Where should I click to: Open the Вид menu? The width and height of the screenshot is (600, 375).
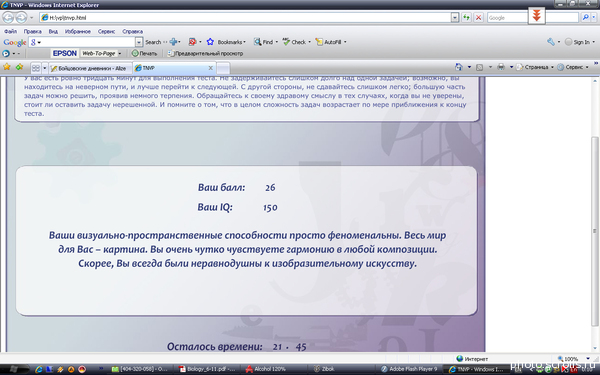tap(53, 31)
